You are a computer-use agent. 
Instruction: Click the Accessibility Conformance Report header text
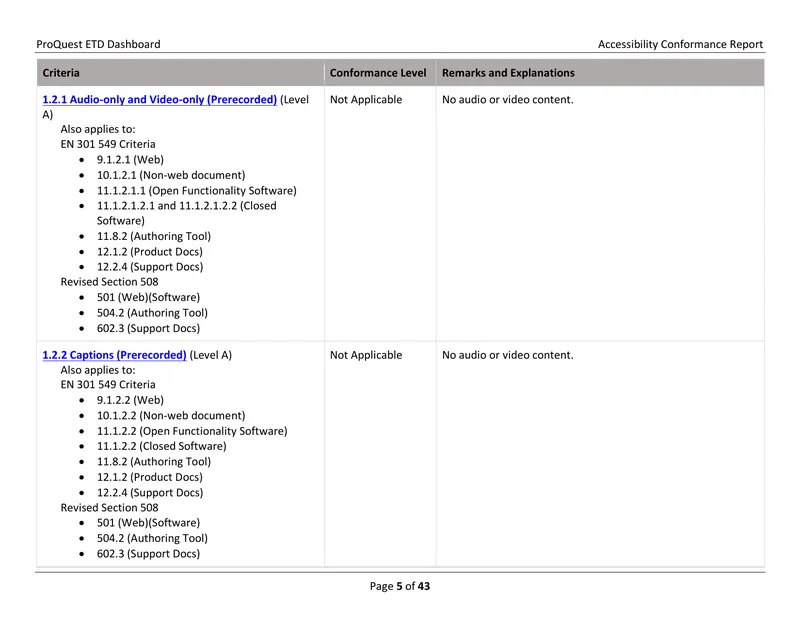[680, 44]
